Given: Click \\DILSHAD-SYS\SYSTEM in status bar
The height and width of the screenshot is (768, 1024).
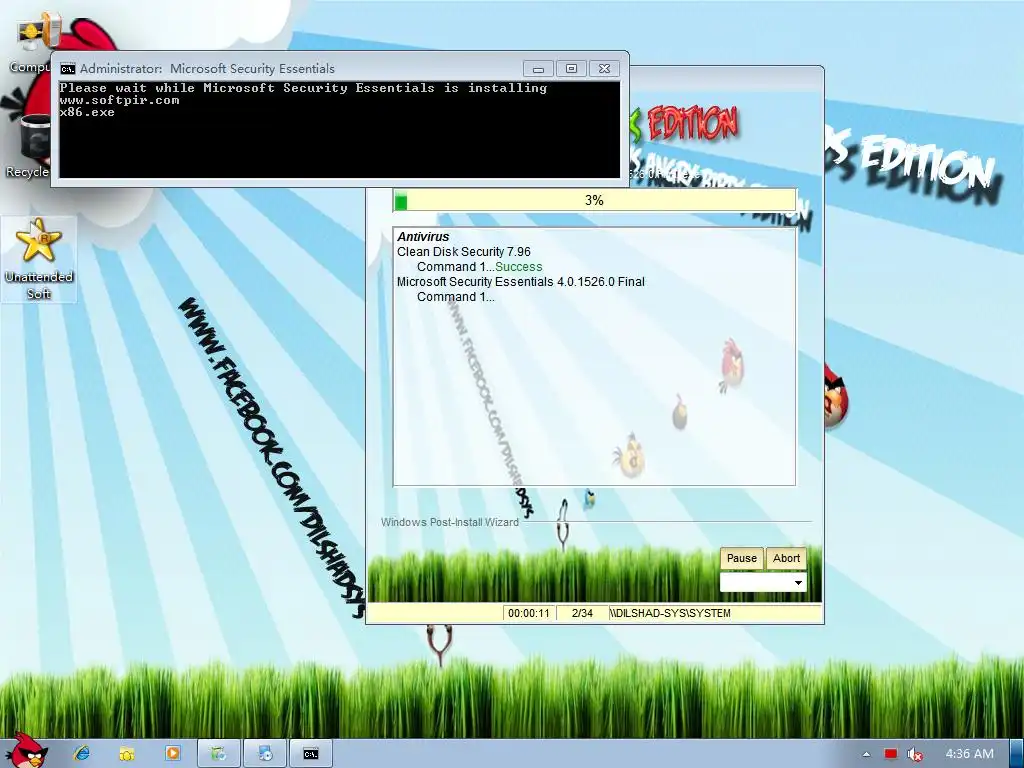Looking at the screenshot, I should 671,613.
